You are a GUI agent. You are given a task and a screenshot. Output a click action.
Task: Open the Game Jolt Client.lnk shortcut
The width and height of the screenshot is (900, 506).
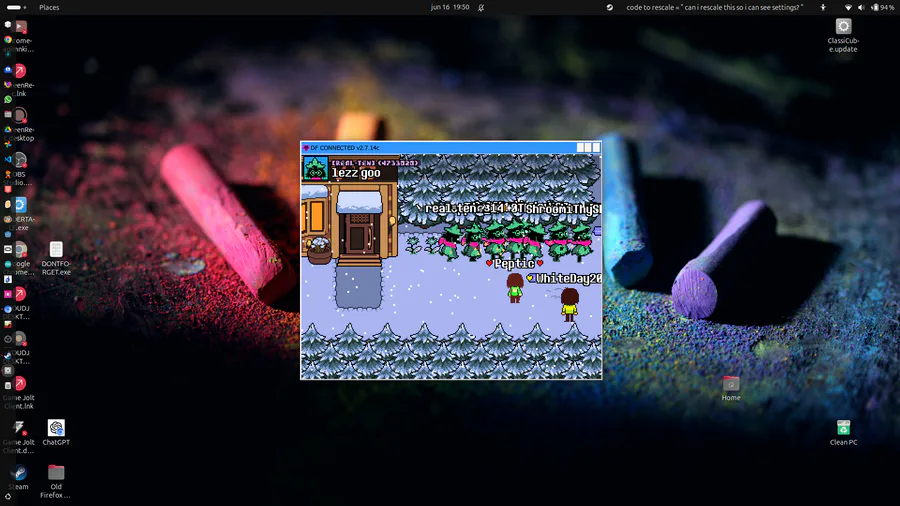(20, 392)
